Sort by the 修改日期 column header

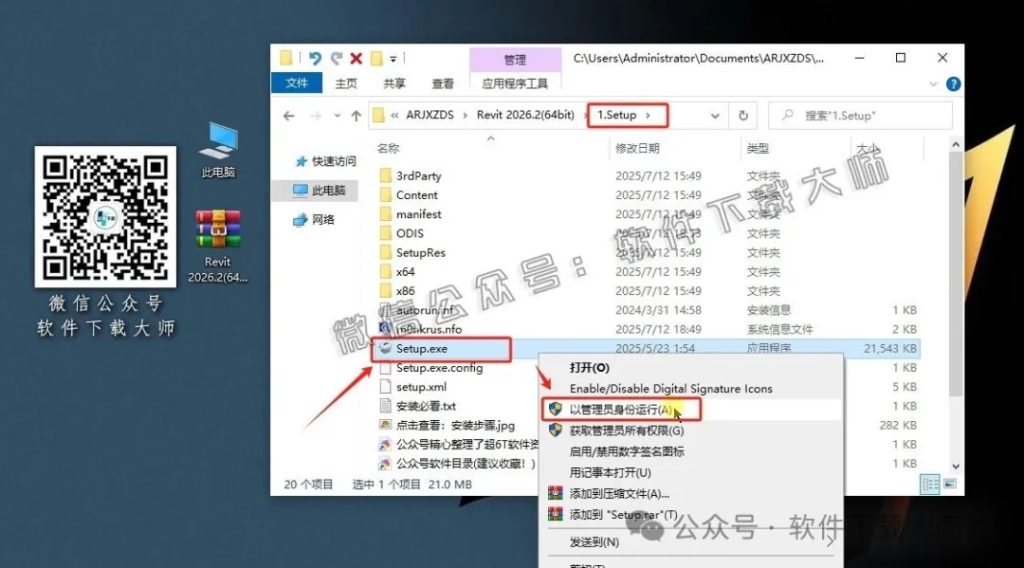637,148
